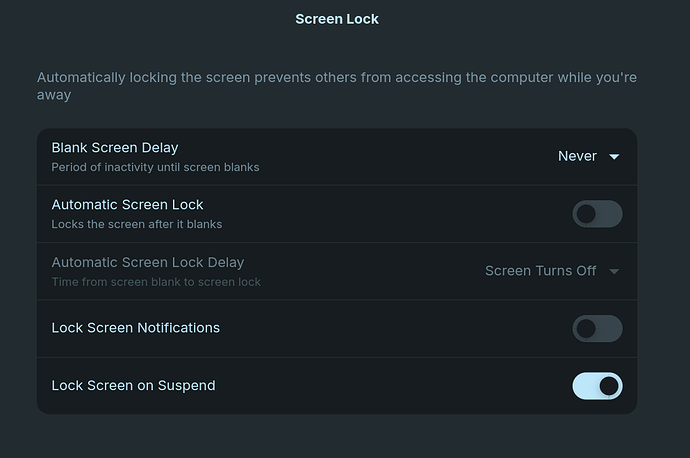This screenshot has width=690, height=458.
Task: Select the Lock Screen Notifications label
Action: point(136,328)
